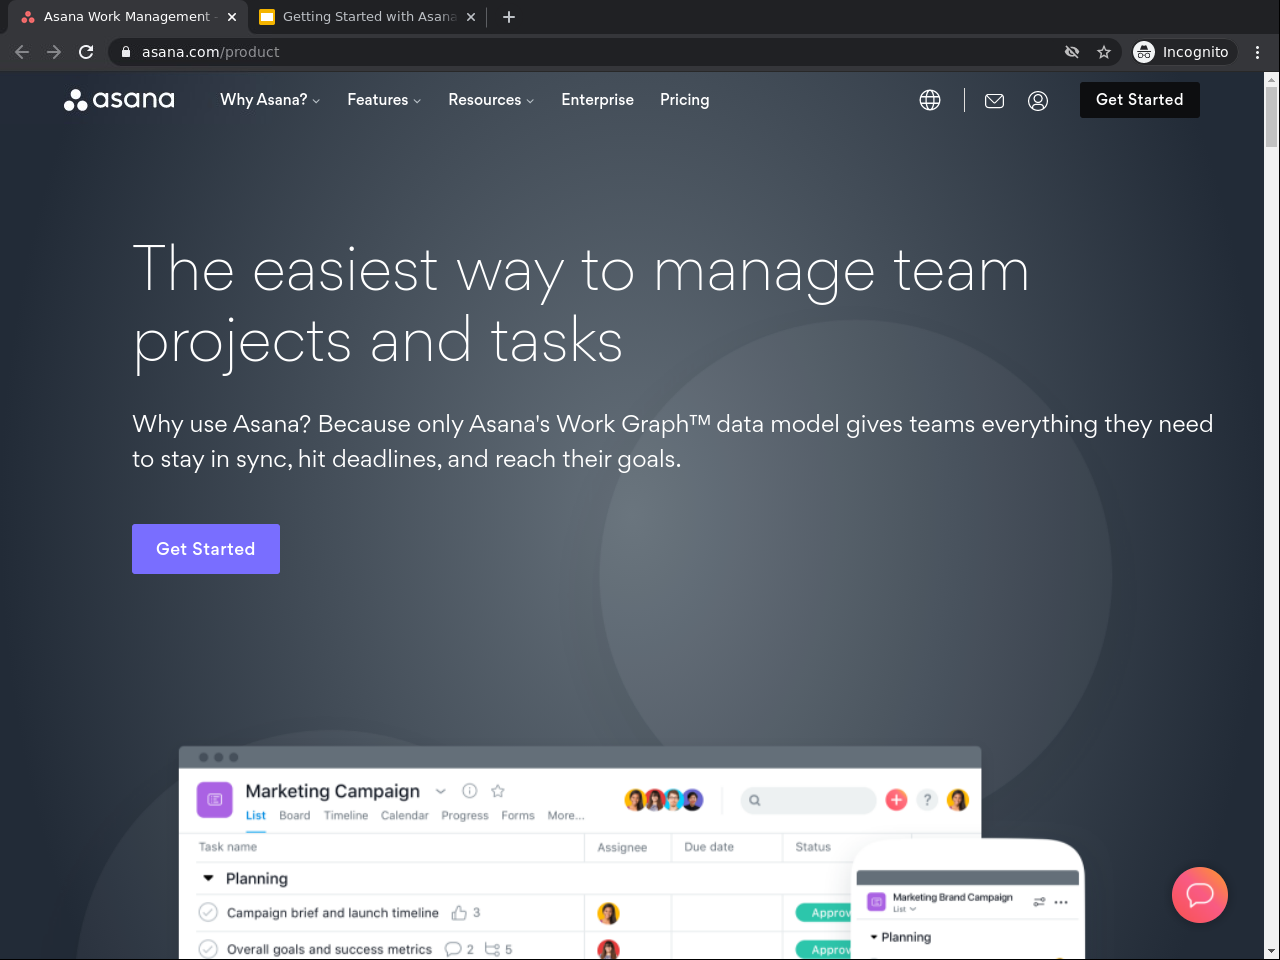Favorite Marketing Campaign with its star
This screenshot has width=1280, height=960.
click(498, 790)
